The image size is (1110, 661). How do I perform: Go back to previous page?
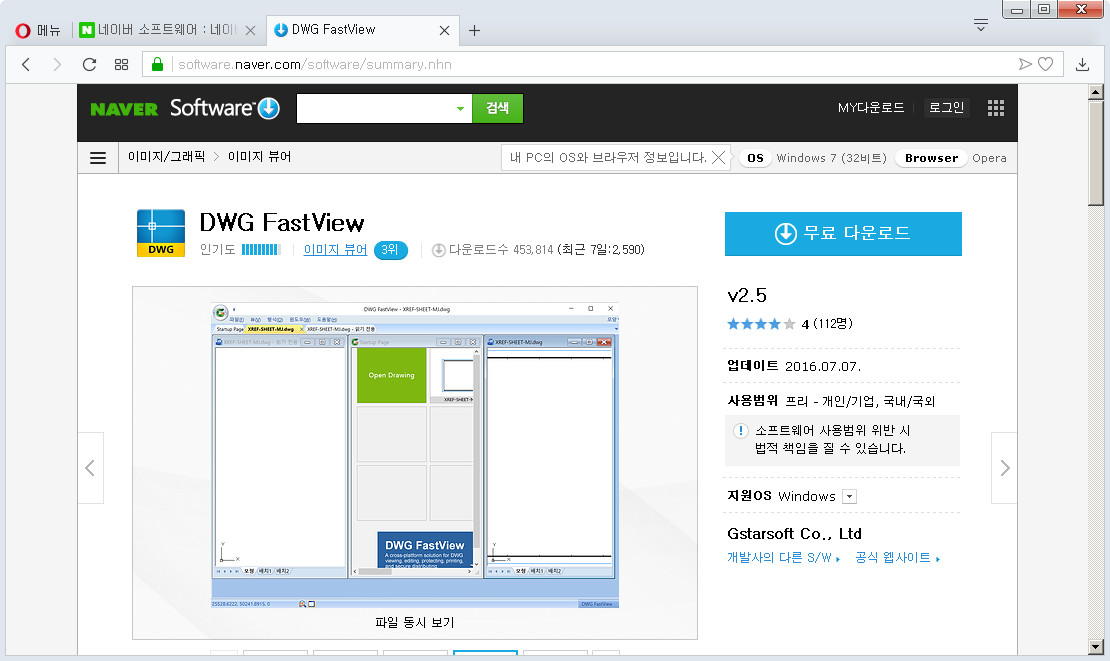(26, 64)
